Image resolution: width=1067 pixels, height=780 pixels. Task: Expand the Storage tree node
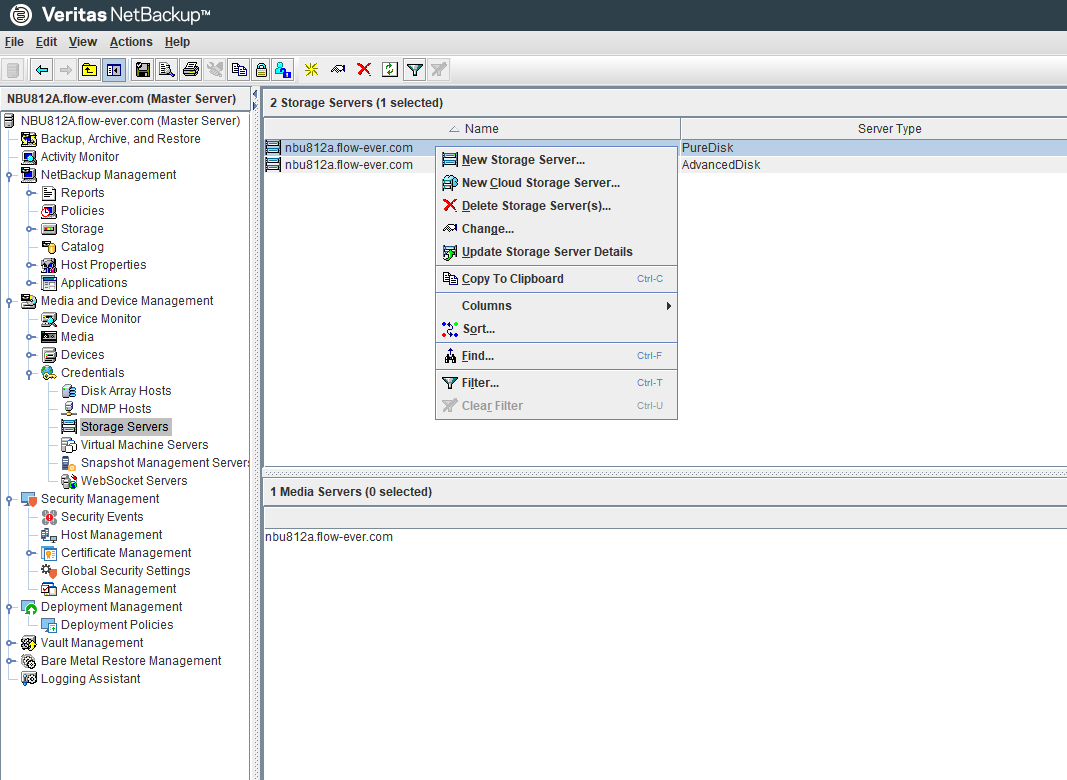point(30,229)
